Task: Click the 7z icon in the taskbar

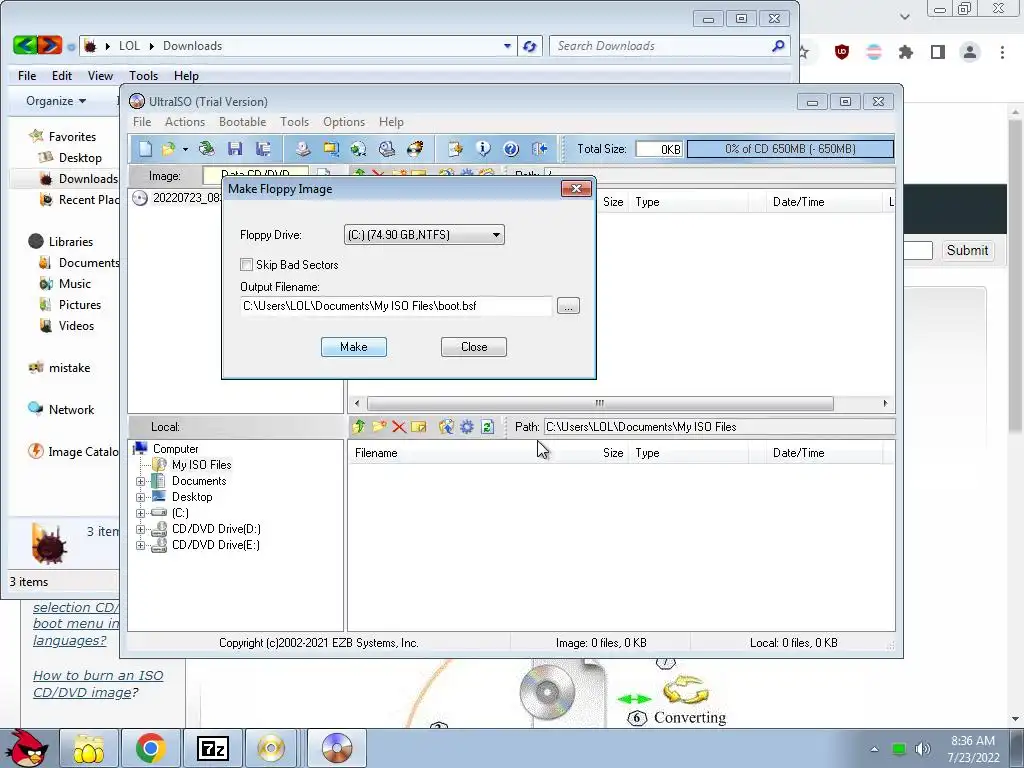Action: point(212,748)
